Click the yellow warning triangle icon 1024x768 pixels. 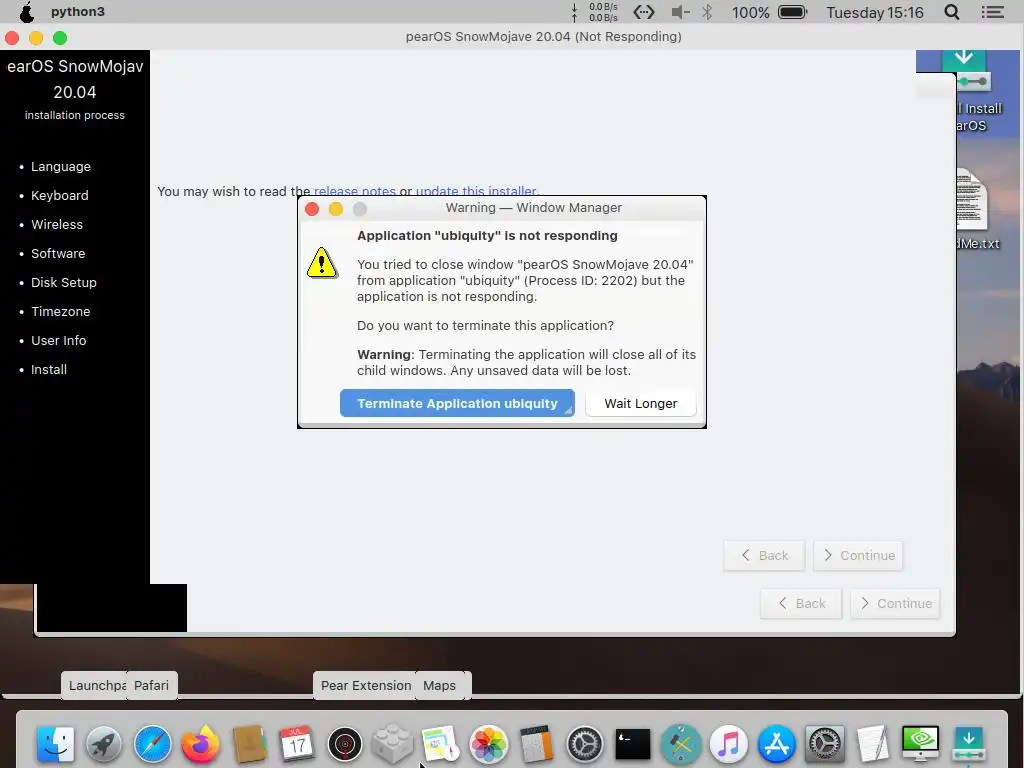[322, 263]
